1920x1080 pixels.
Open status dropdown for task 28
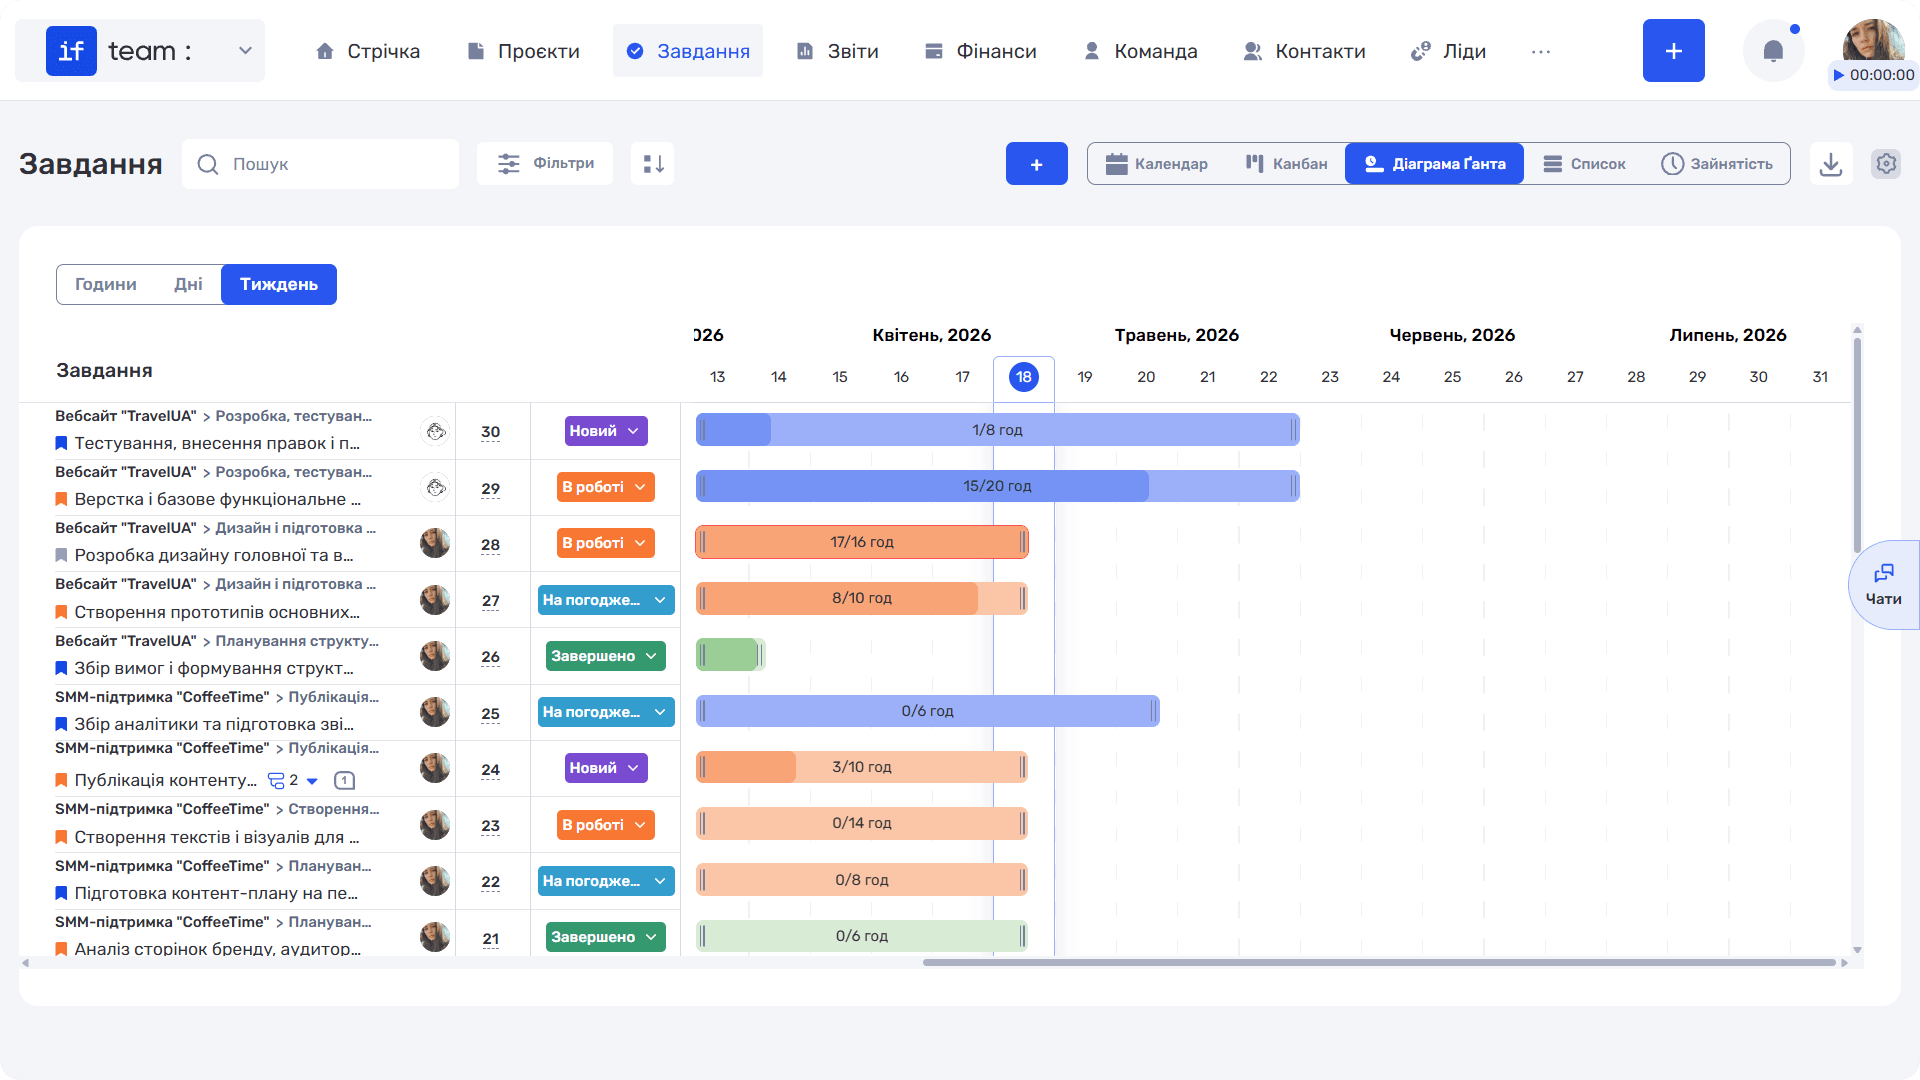point(606,543)
